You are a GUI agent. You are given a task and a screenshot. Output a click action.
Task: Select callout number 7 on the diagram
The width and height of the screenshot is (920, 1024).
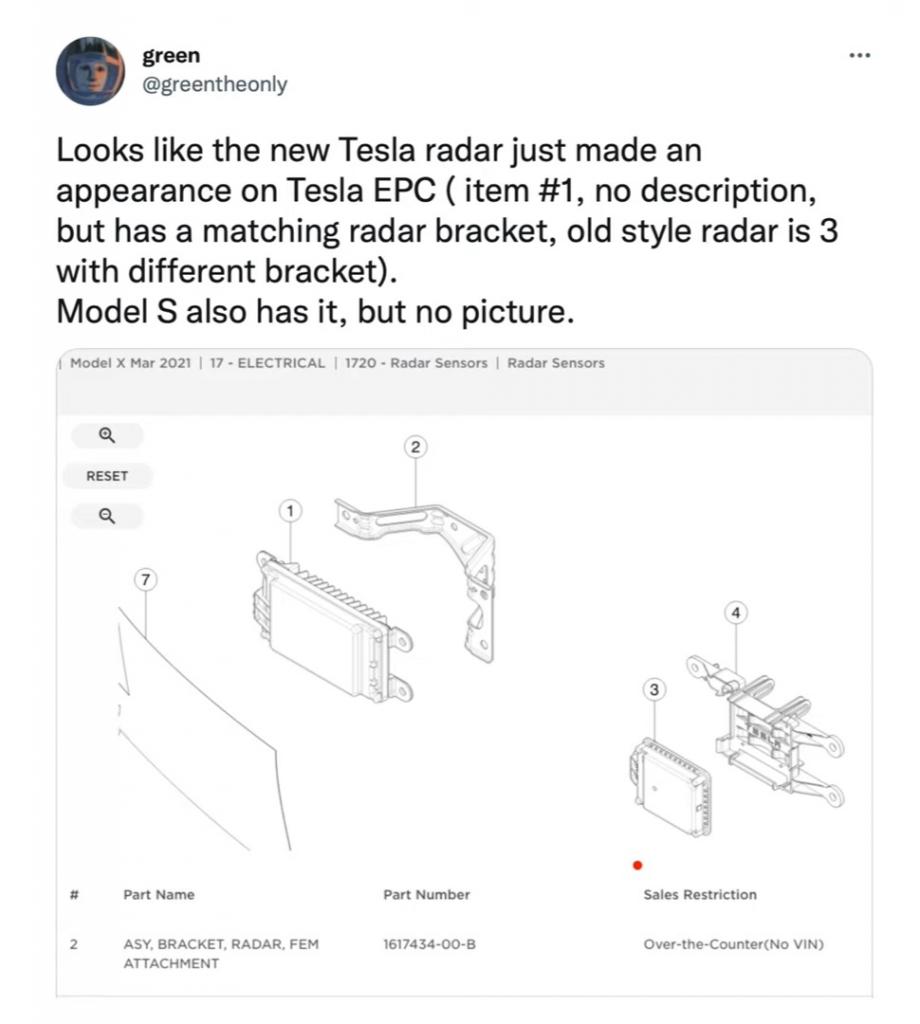(x=146, y=579)
